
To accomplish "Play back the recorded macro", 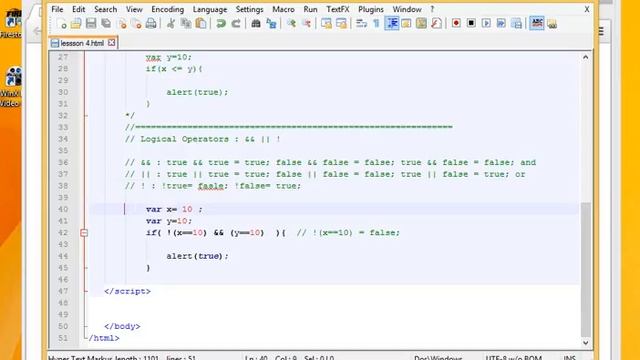I will click(486, 23).
